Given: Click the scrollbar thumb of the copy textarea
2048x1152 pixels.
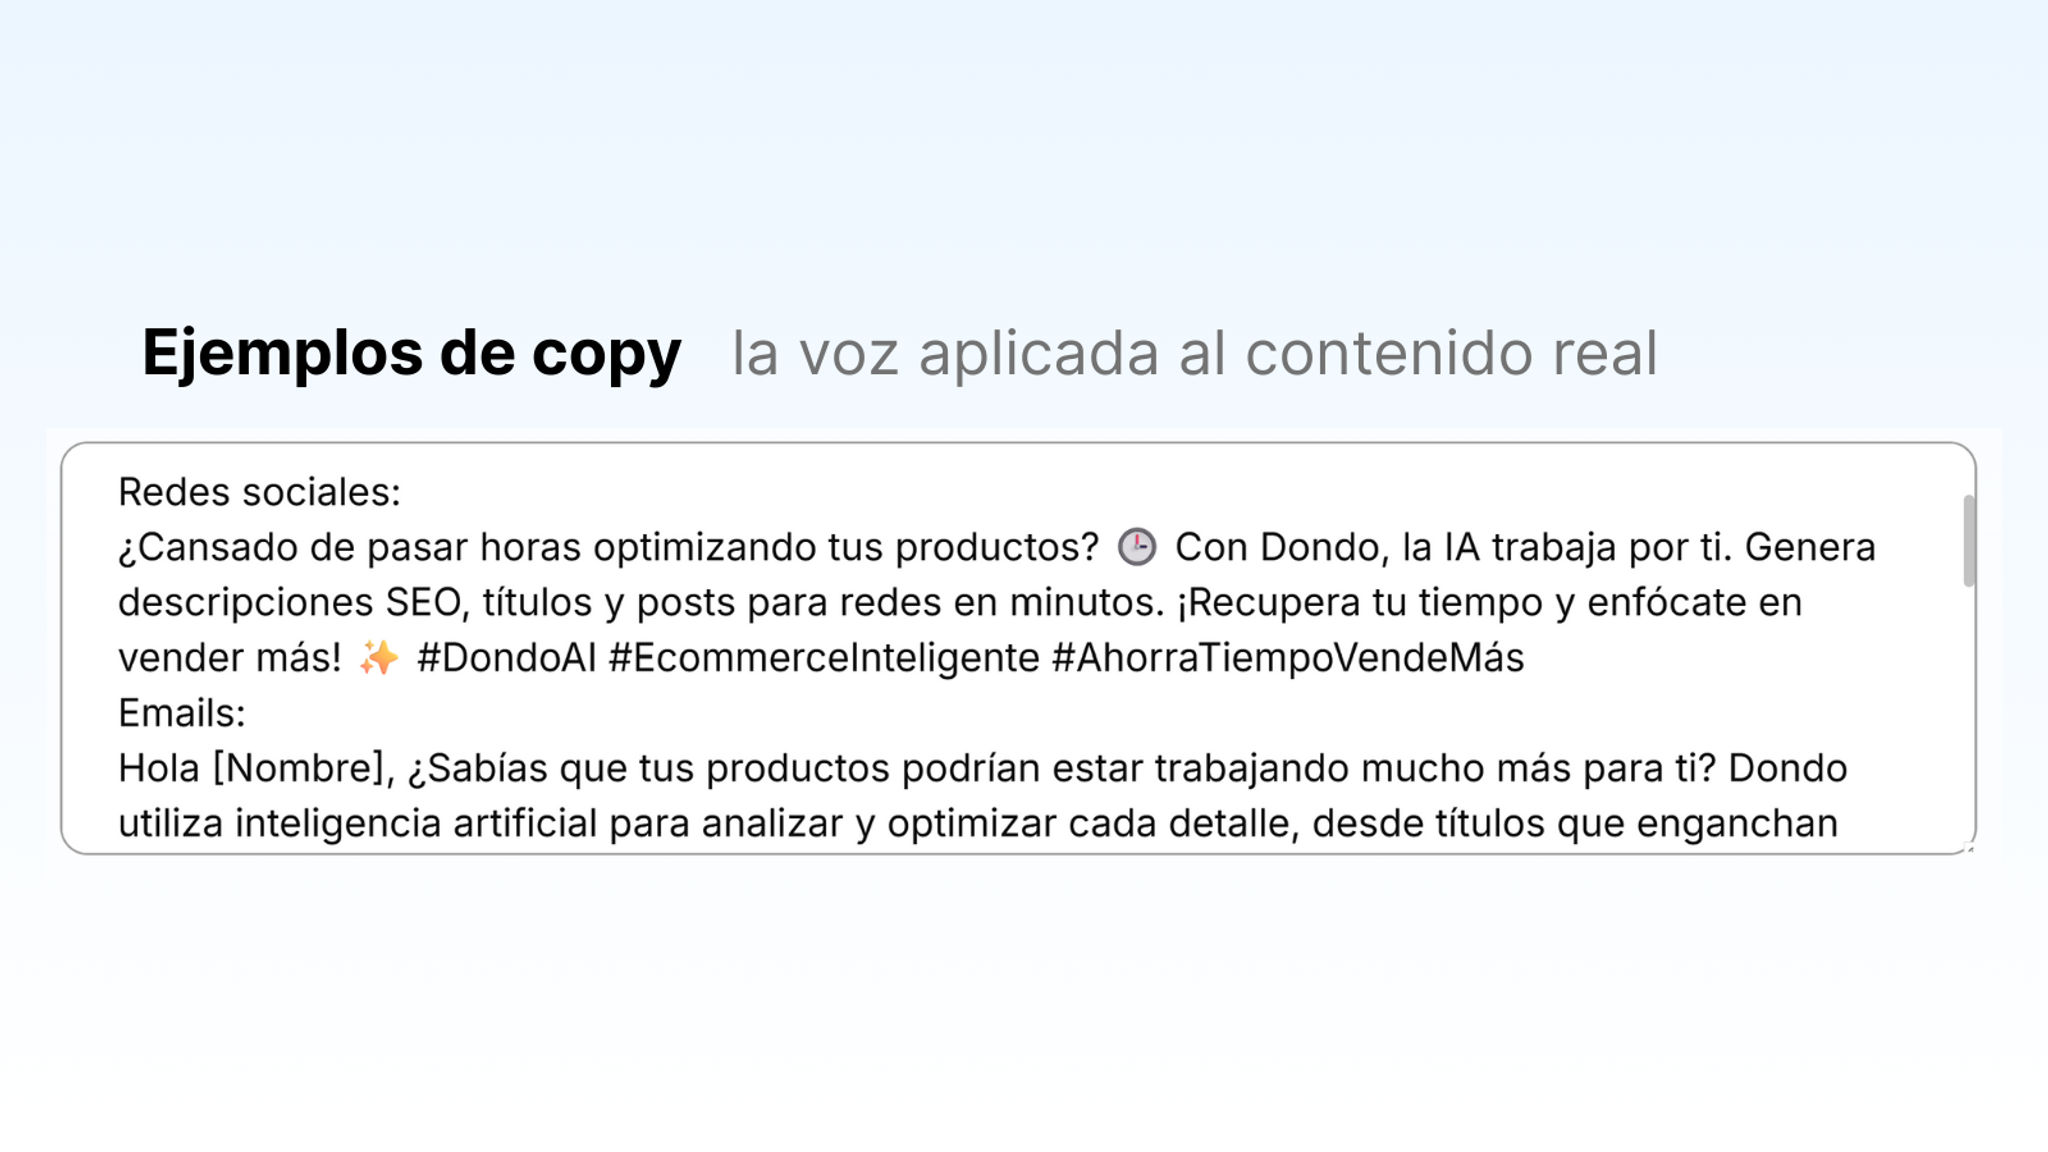Looking at the screenshot, I should [1969, 540].
